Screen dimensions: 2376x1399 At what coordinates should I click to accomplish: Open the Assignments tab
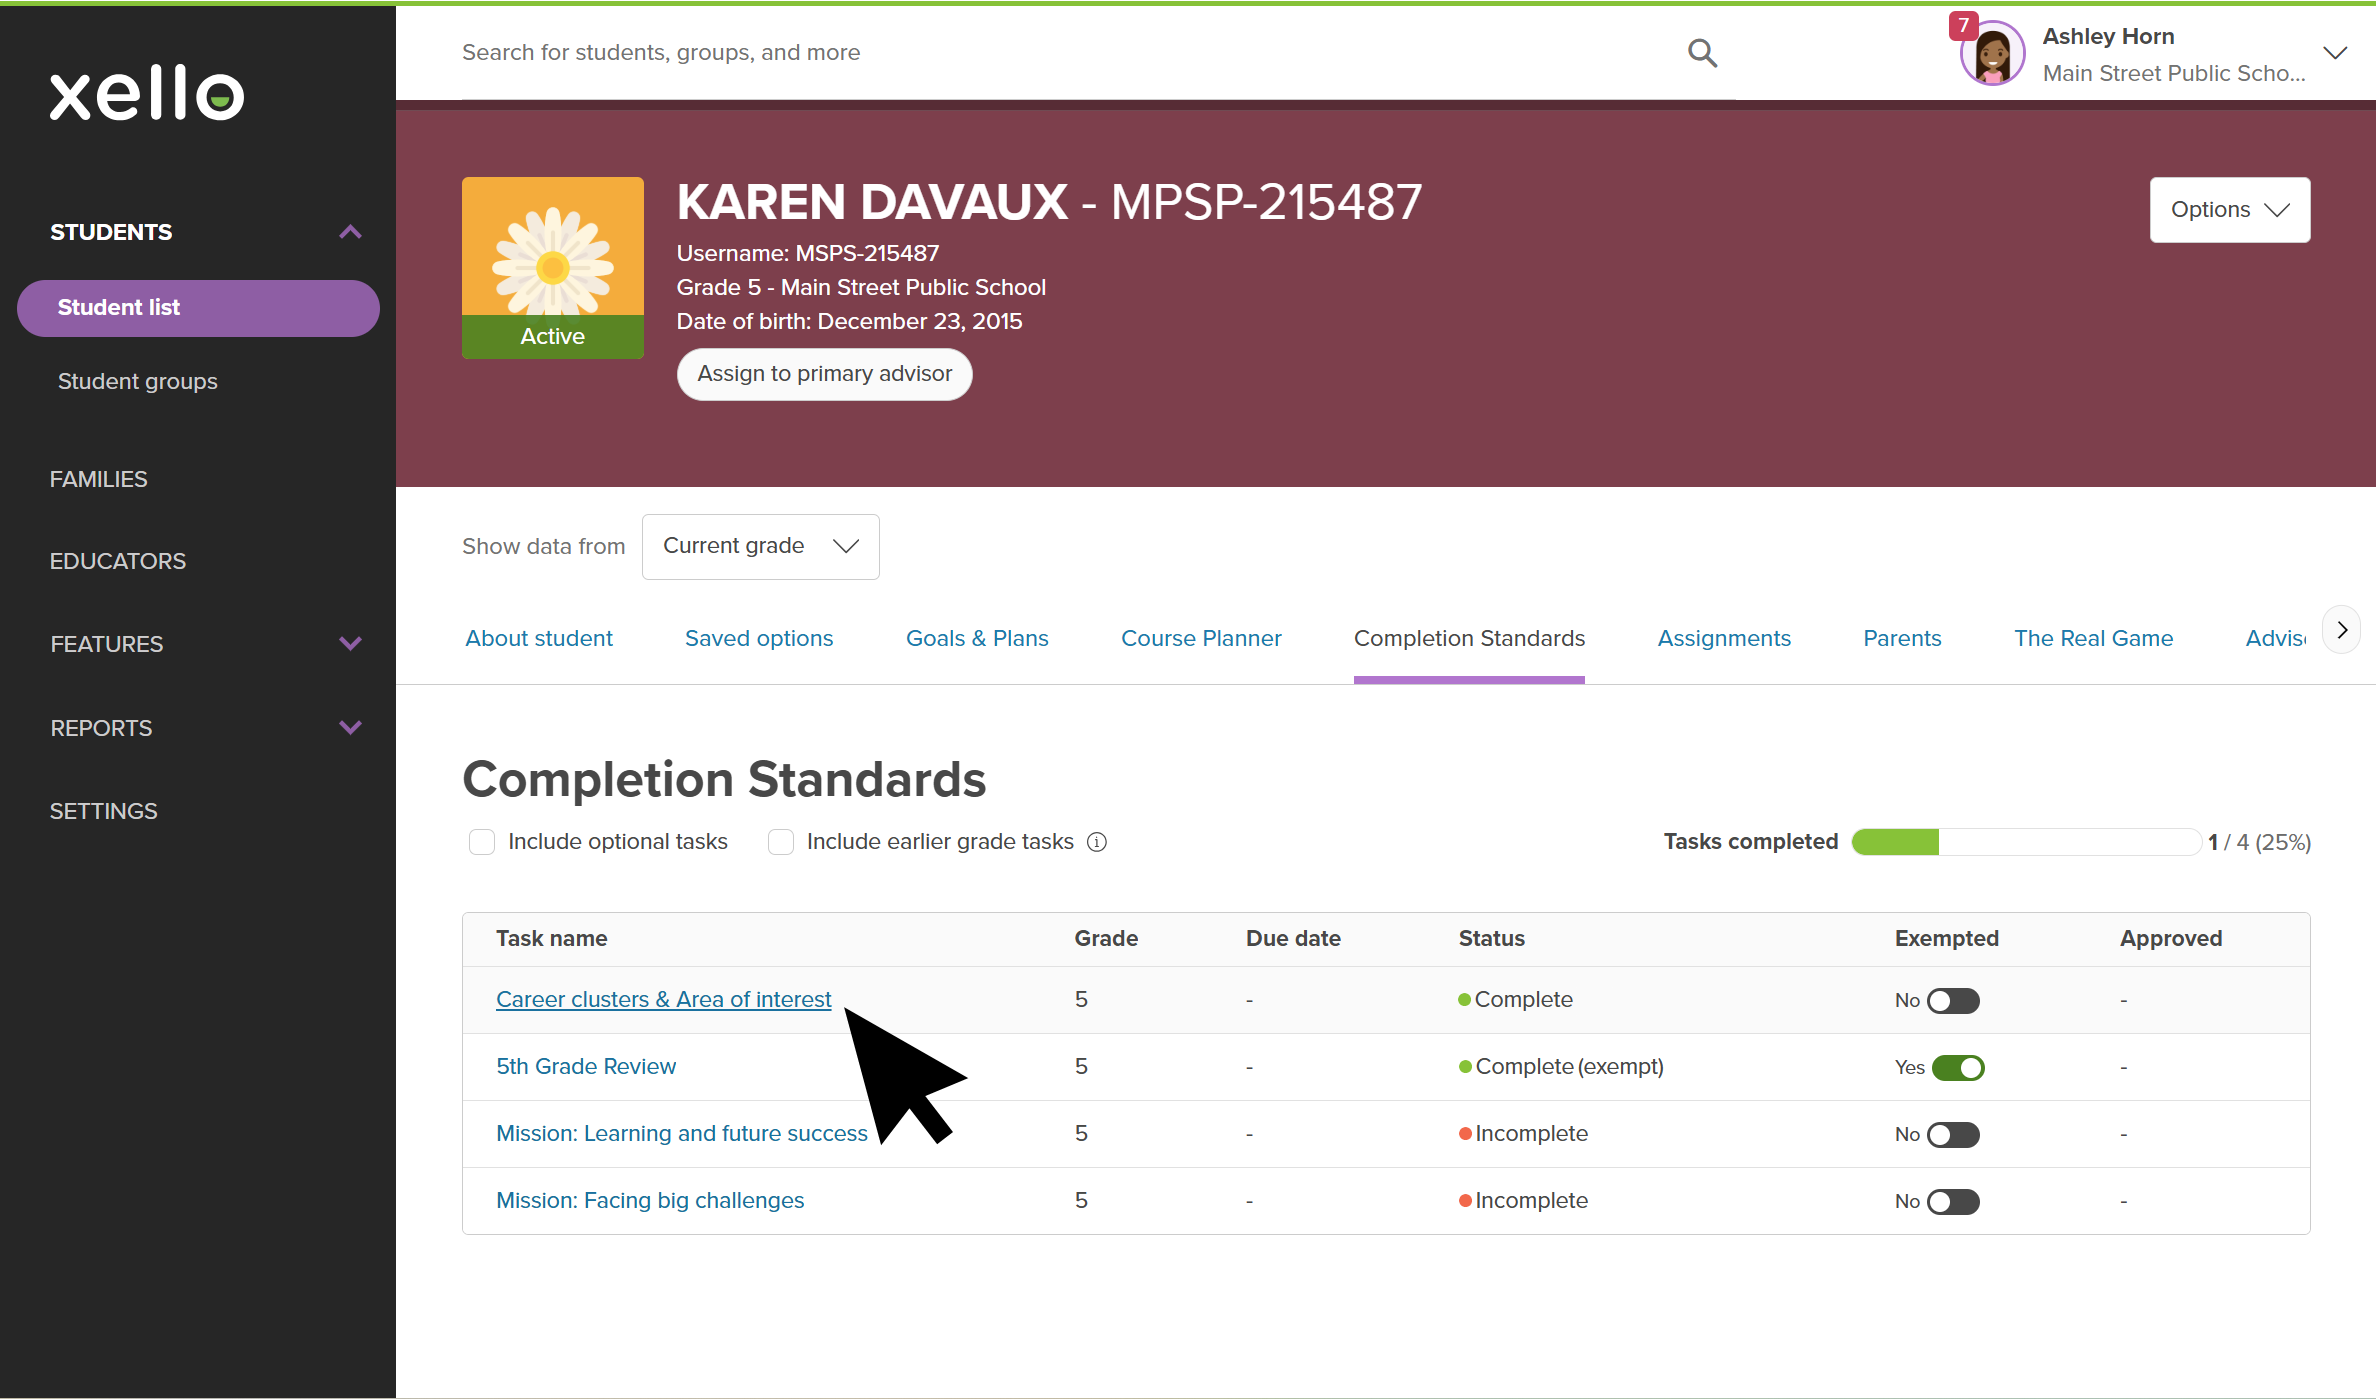point(1724,638)
